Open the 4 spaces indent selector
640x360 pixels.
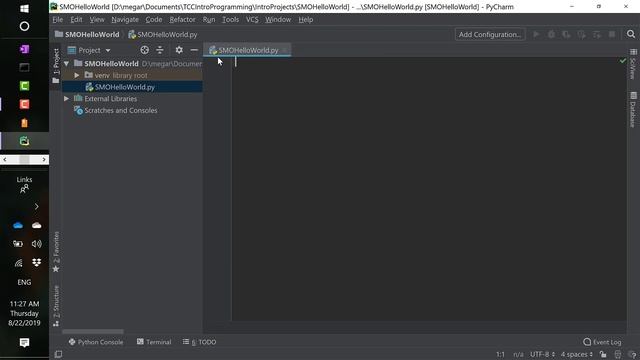click(x=576, y=354)
